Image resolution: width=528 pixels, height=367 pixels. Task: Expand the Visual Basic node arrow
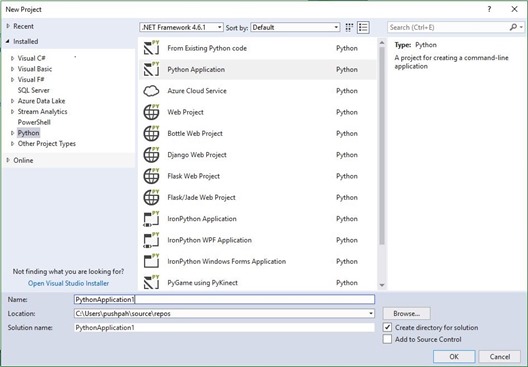click(12, 69)
